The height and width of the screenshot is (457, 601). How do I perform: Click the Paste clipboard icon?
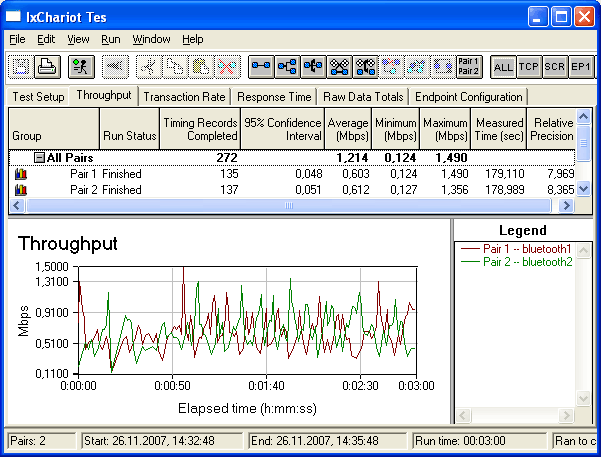[201, 67]
